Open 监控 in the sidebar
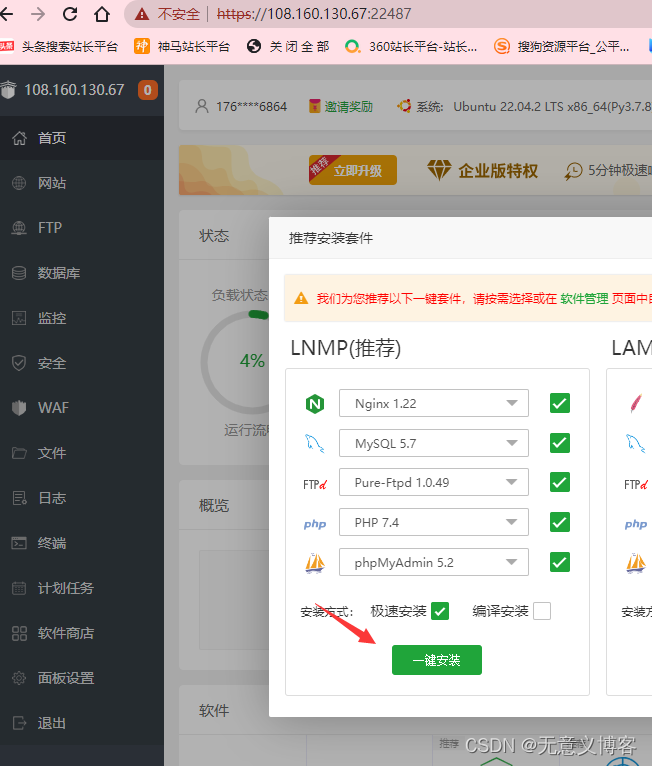This screenshot has height=766, width=652. click(82, 318)
